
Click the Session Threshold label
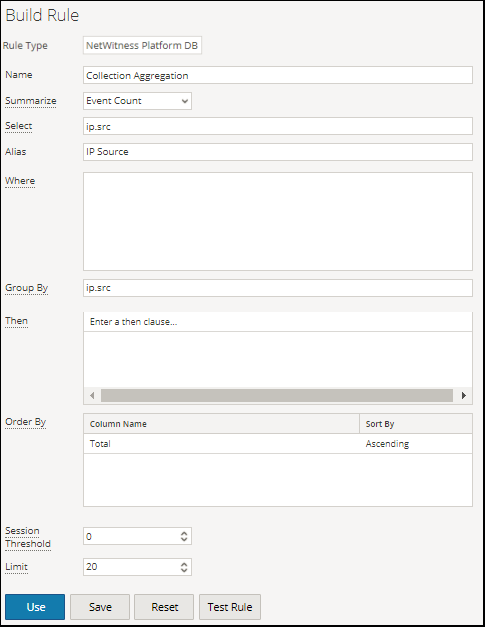coord(28,537)
